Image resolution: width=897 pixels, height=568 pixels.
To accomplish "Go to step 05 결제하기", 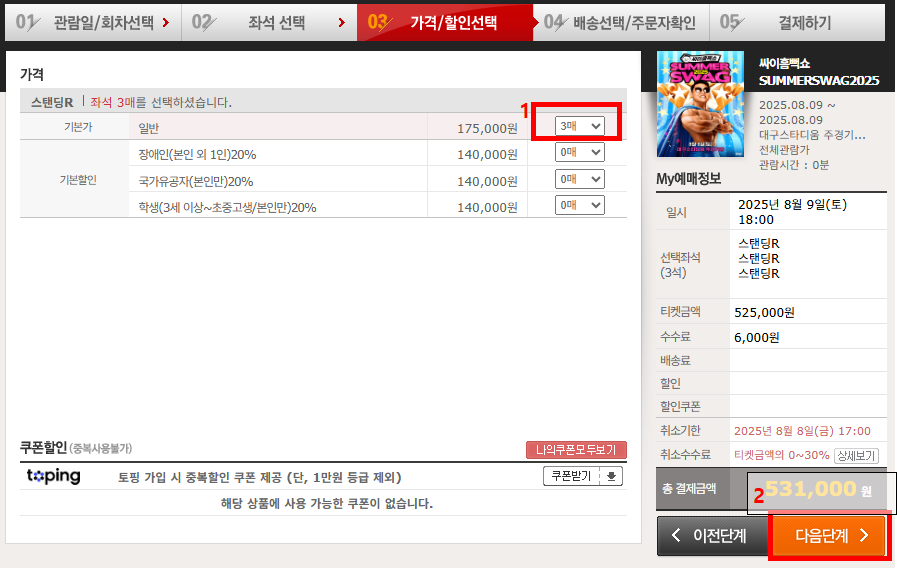I will 797,23.
